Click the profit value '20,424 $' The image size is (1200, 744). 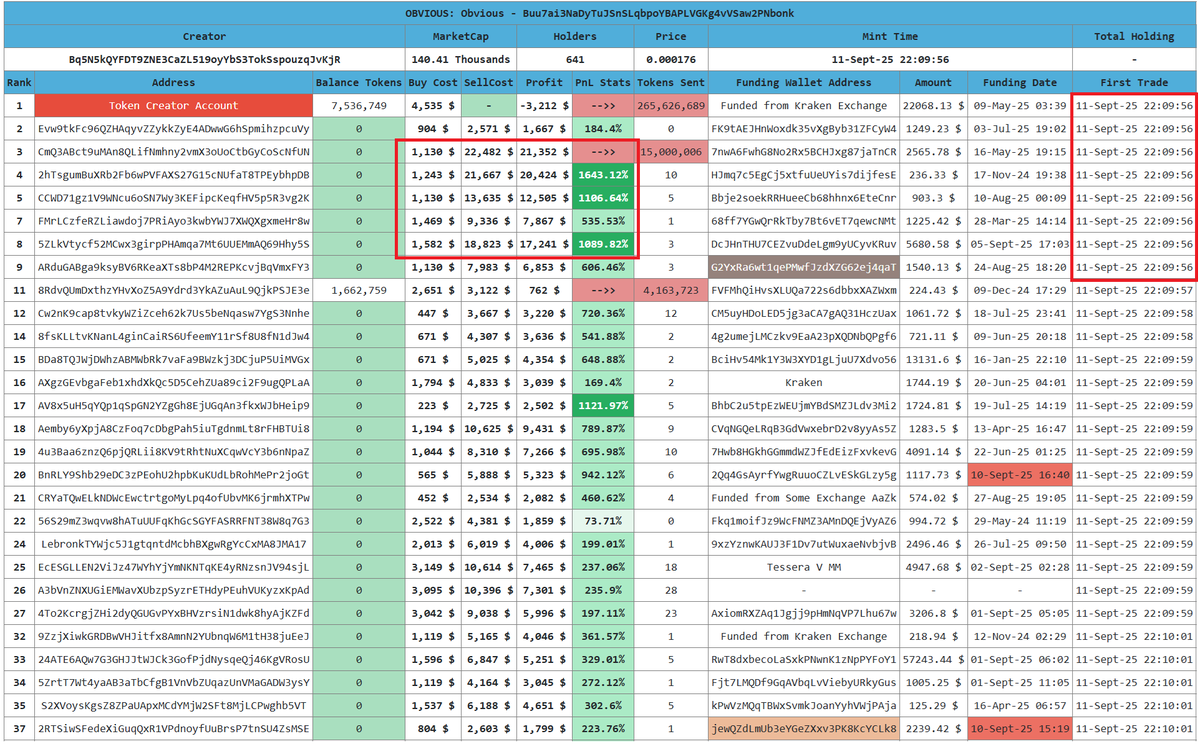pos(543,175)
